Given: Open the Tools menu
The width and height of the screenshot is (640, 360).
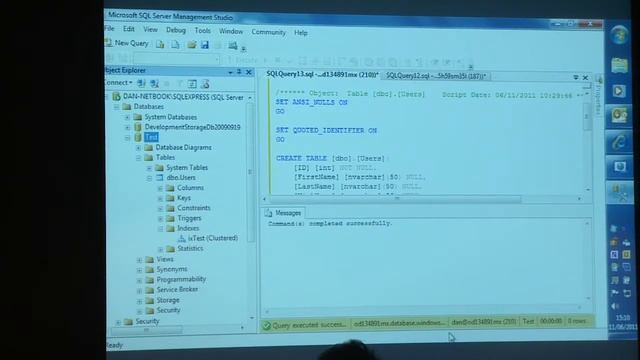Looking at the screenshot, I should tap(202, 31).
